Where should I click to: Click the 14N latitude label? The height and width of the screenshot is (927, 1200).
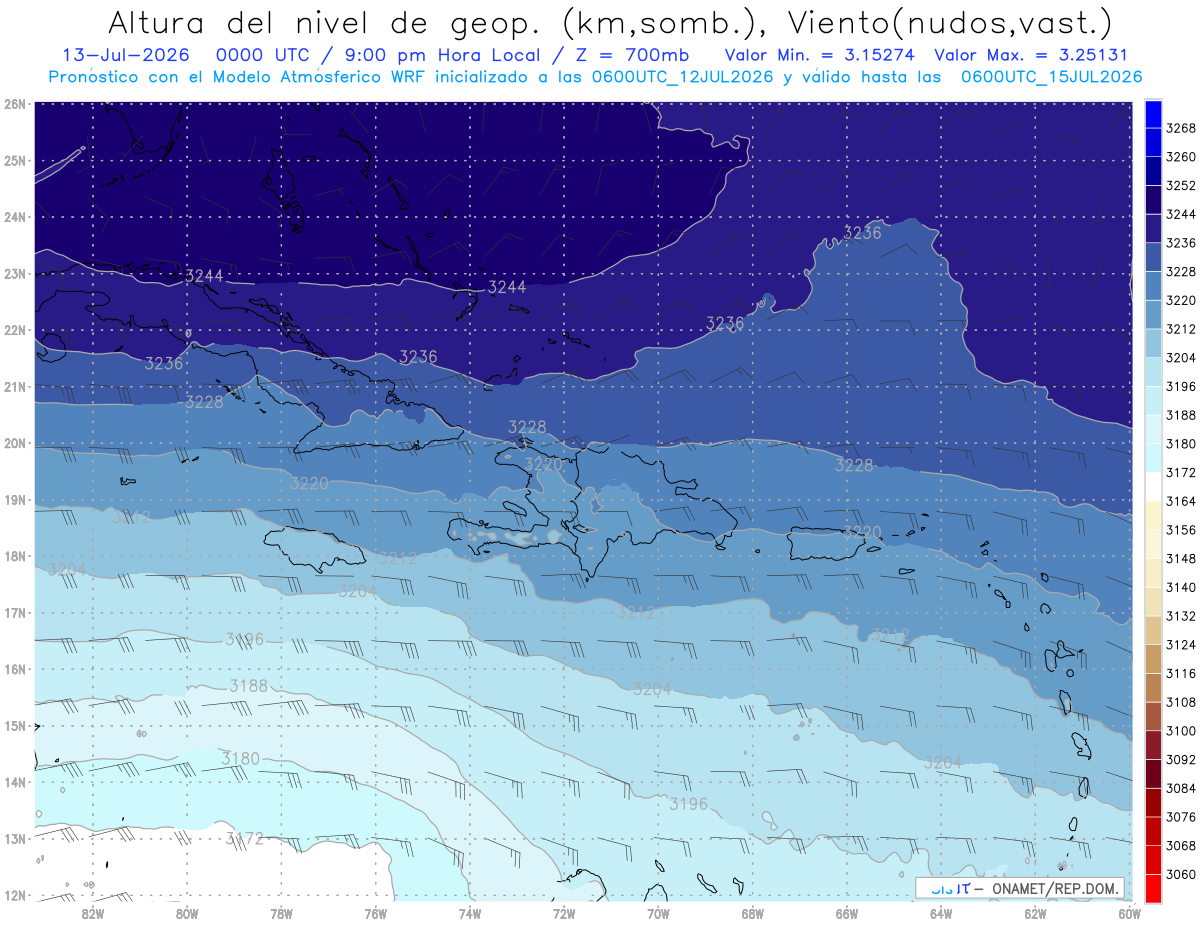[15, 782]
